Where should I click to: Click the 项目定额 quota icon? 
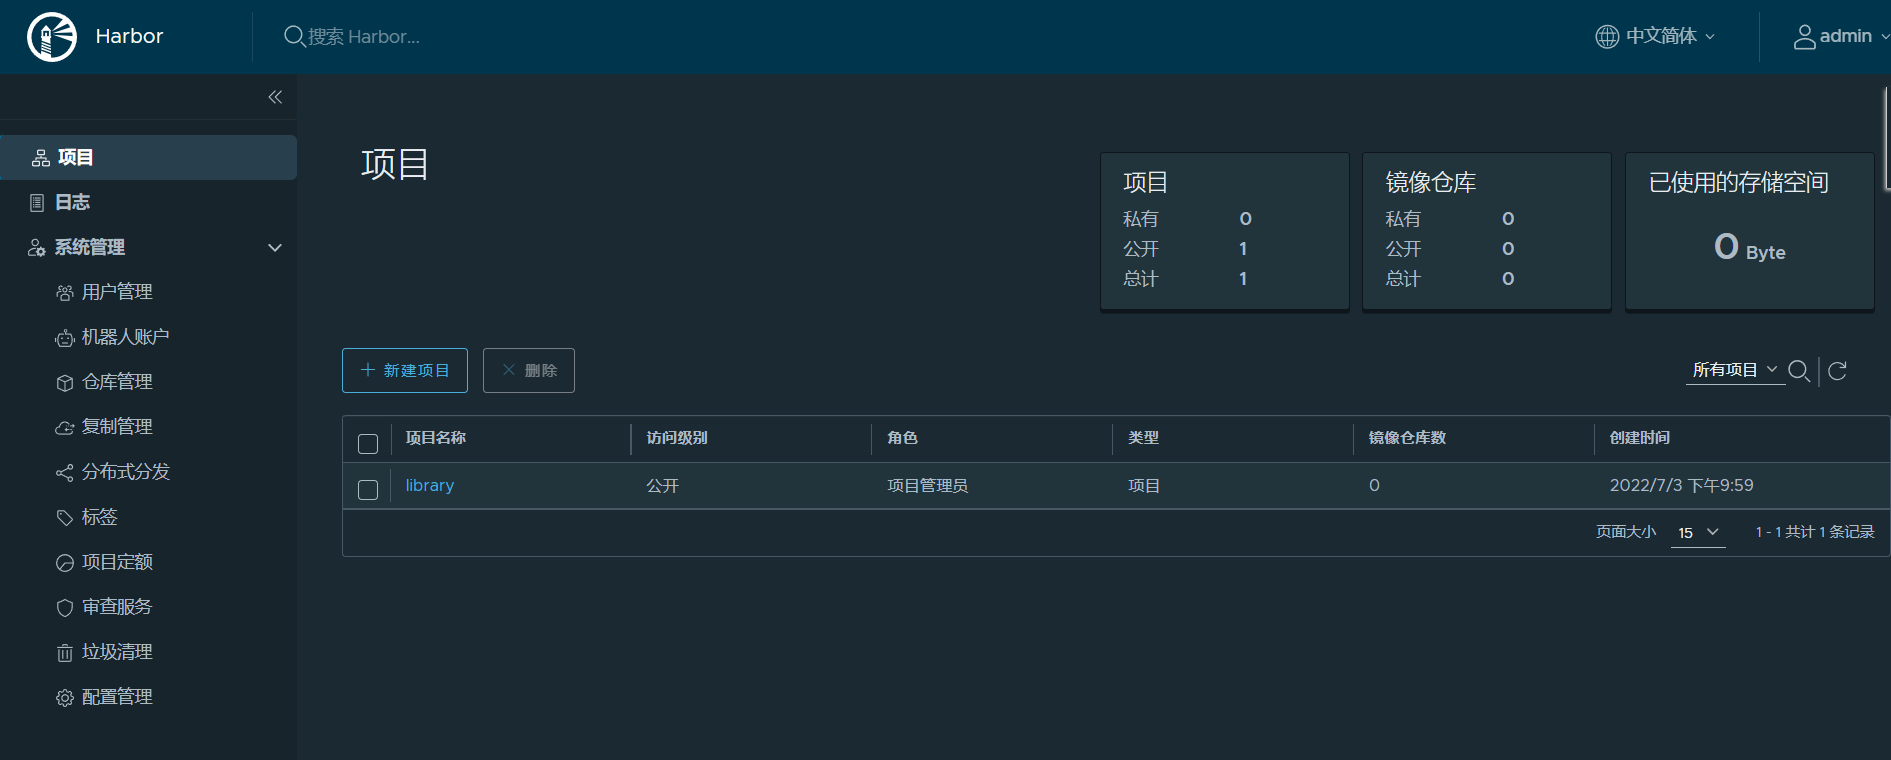click(65, 563)
